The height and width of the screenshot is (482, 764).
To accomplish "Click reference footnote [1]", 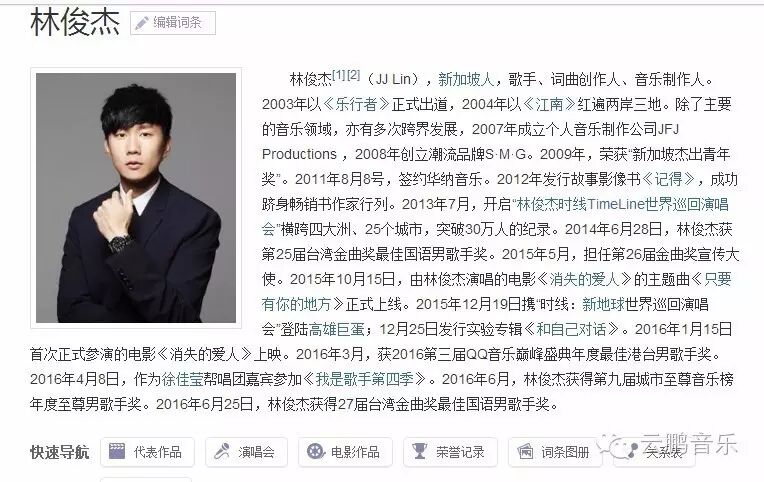I will 339,75.
